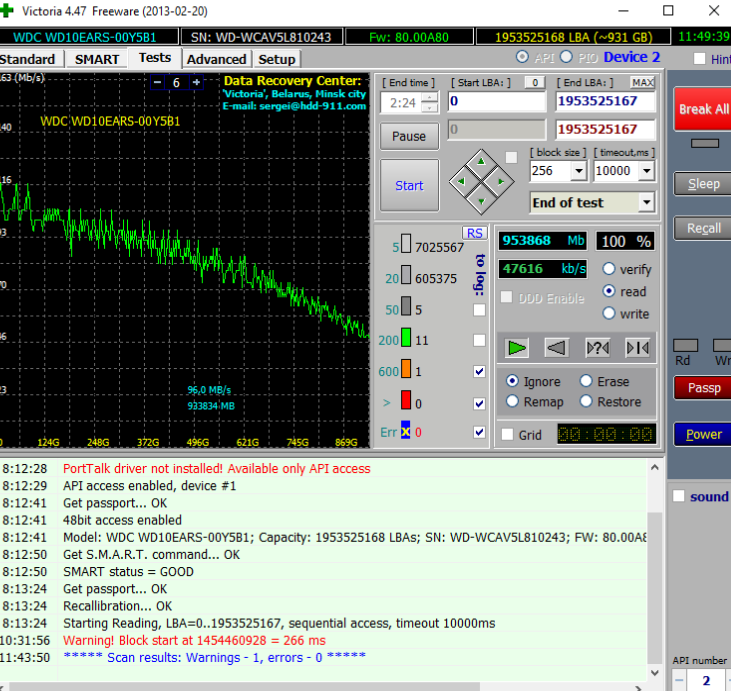Viewport: 731px width, 691px height.
Task: Click the red slow block swatch
Action: click(x=406, y=400)
